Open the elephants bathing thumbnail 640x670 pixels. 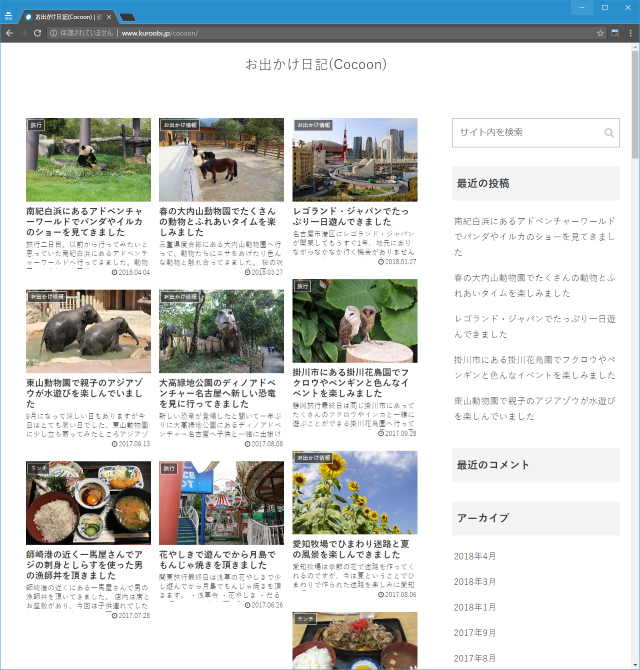(x=88, y=331)
